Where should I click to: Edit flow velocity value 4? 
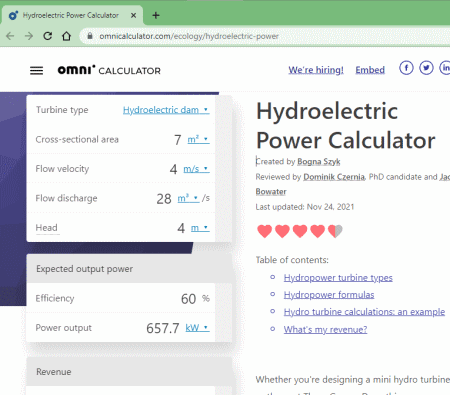pyautogui.click(x=173, y=169)
